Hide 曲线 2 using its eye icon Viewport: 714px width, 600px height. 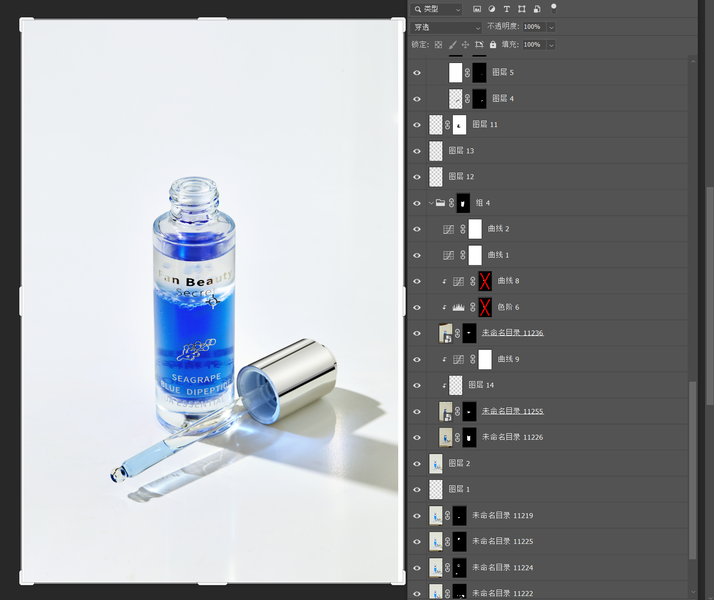(x=417, y=229)
